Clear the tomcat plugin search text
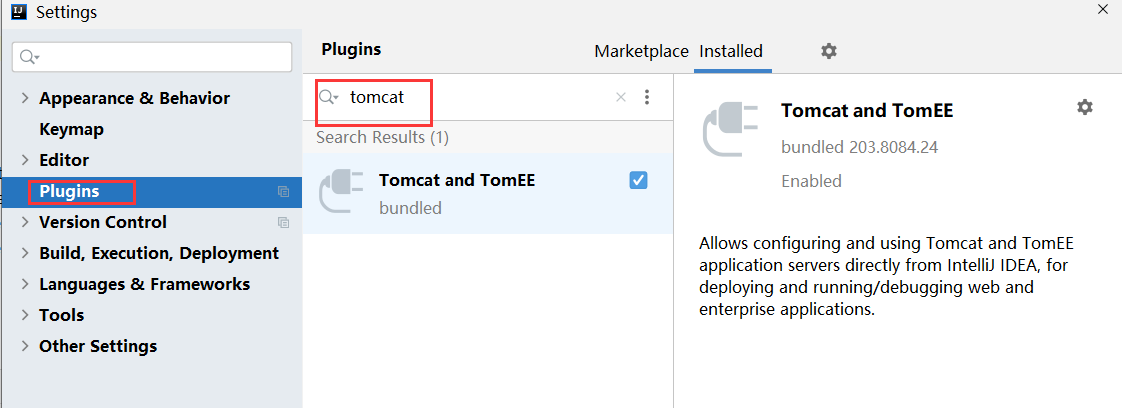1122x408 pixels. pos(620,97)
